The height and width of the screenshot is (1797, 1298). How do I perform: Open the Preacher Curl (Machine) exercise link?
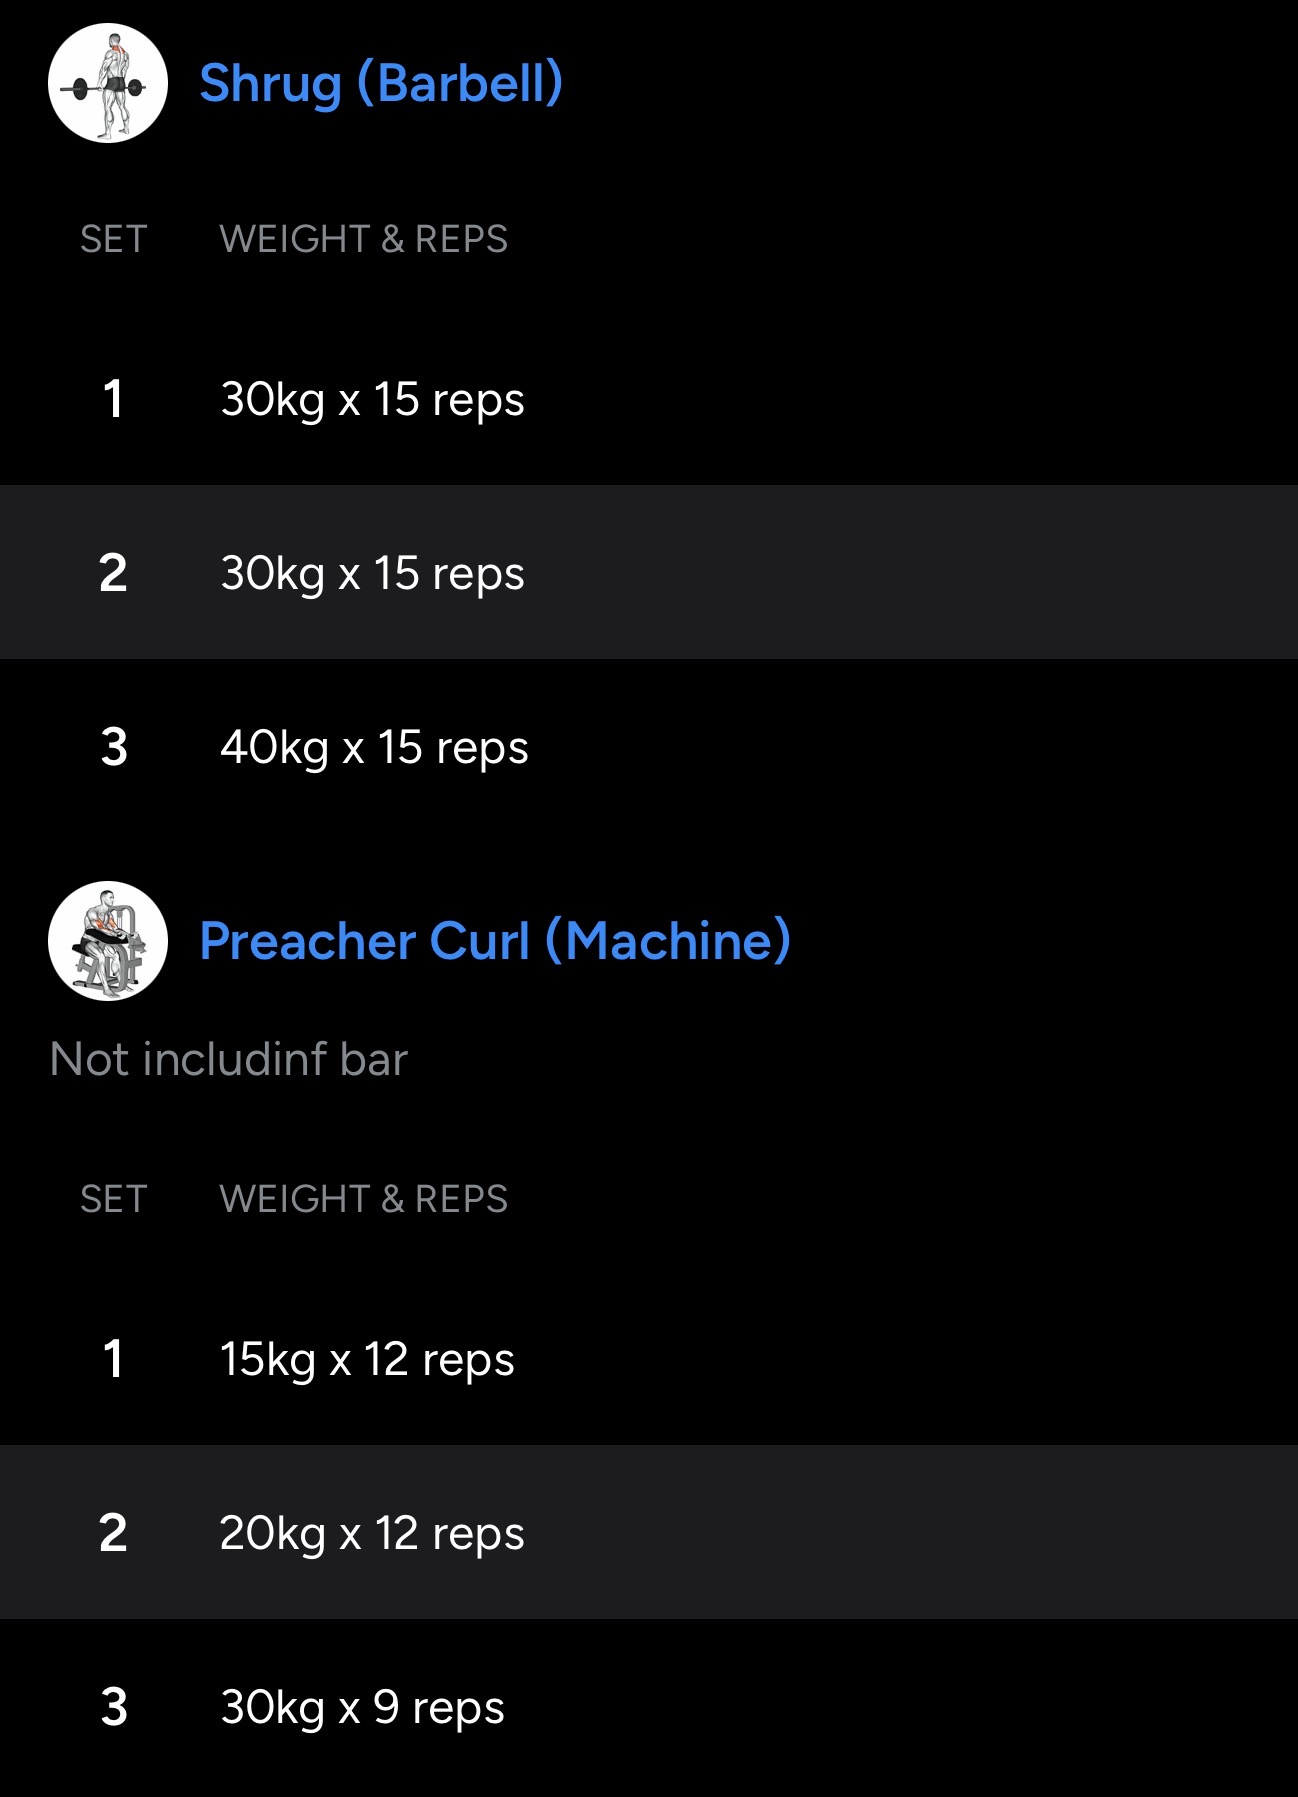point(495,941)
